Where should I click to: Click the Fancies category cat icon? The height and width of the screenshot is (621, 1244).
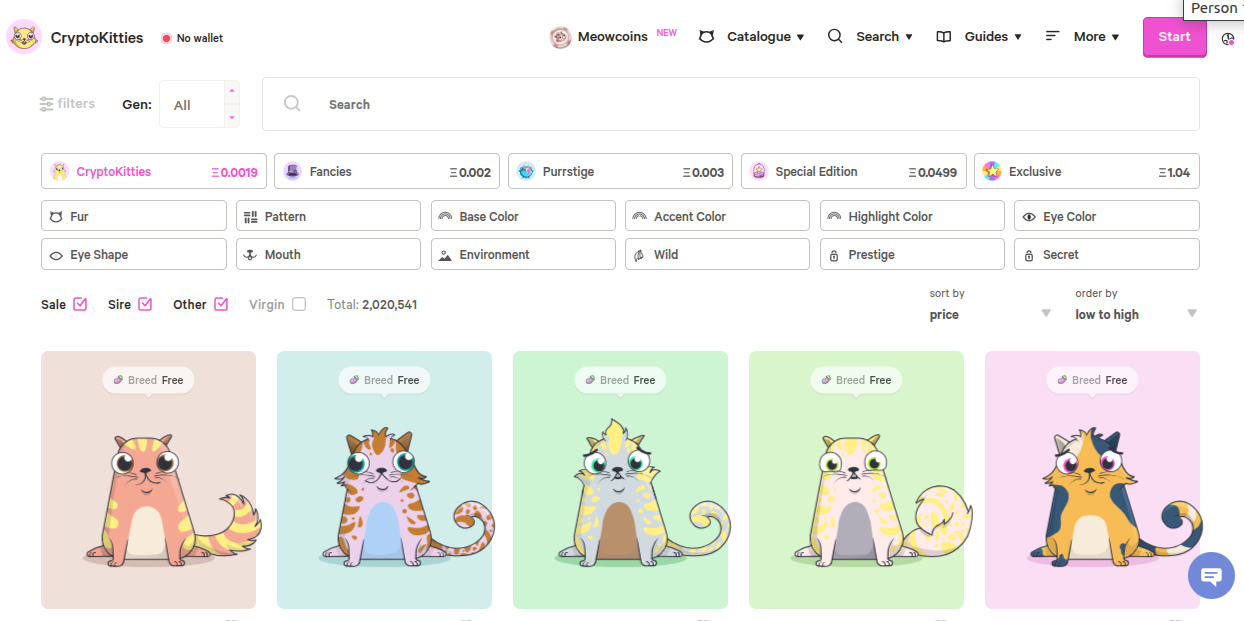tap(292, 171)
